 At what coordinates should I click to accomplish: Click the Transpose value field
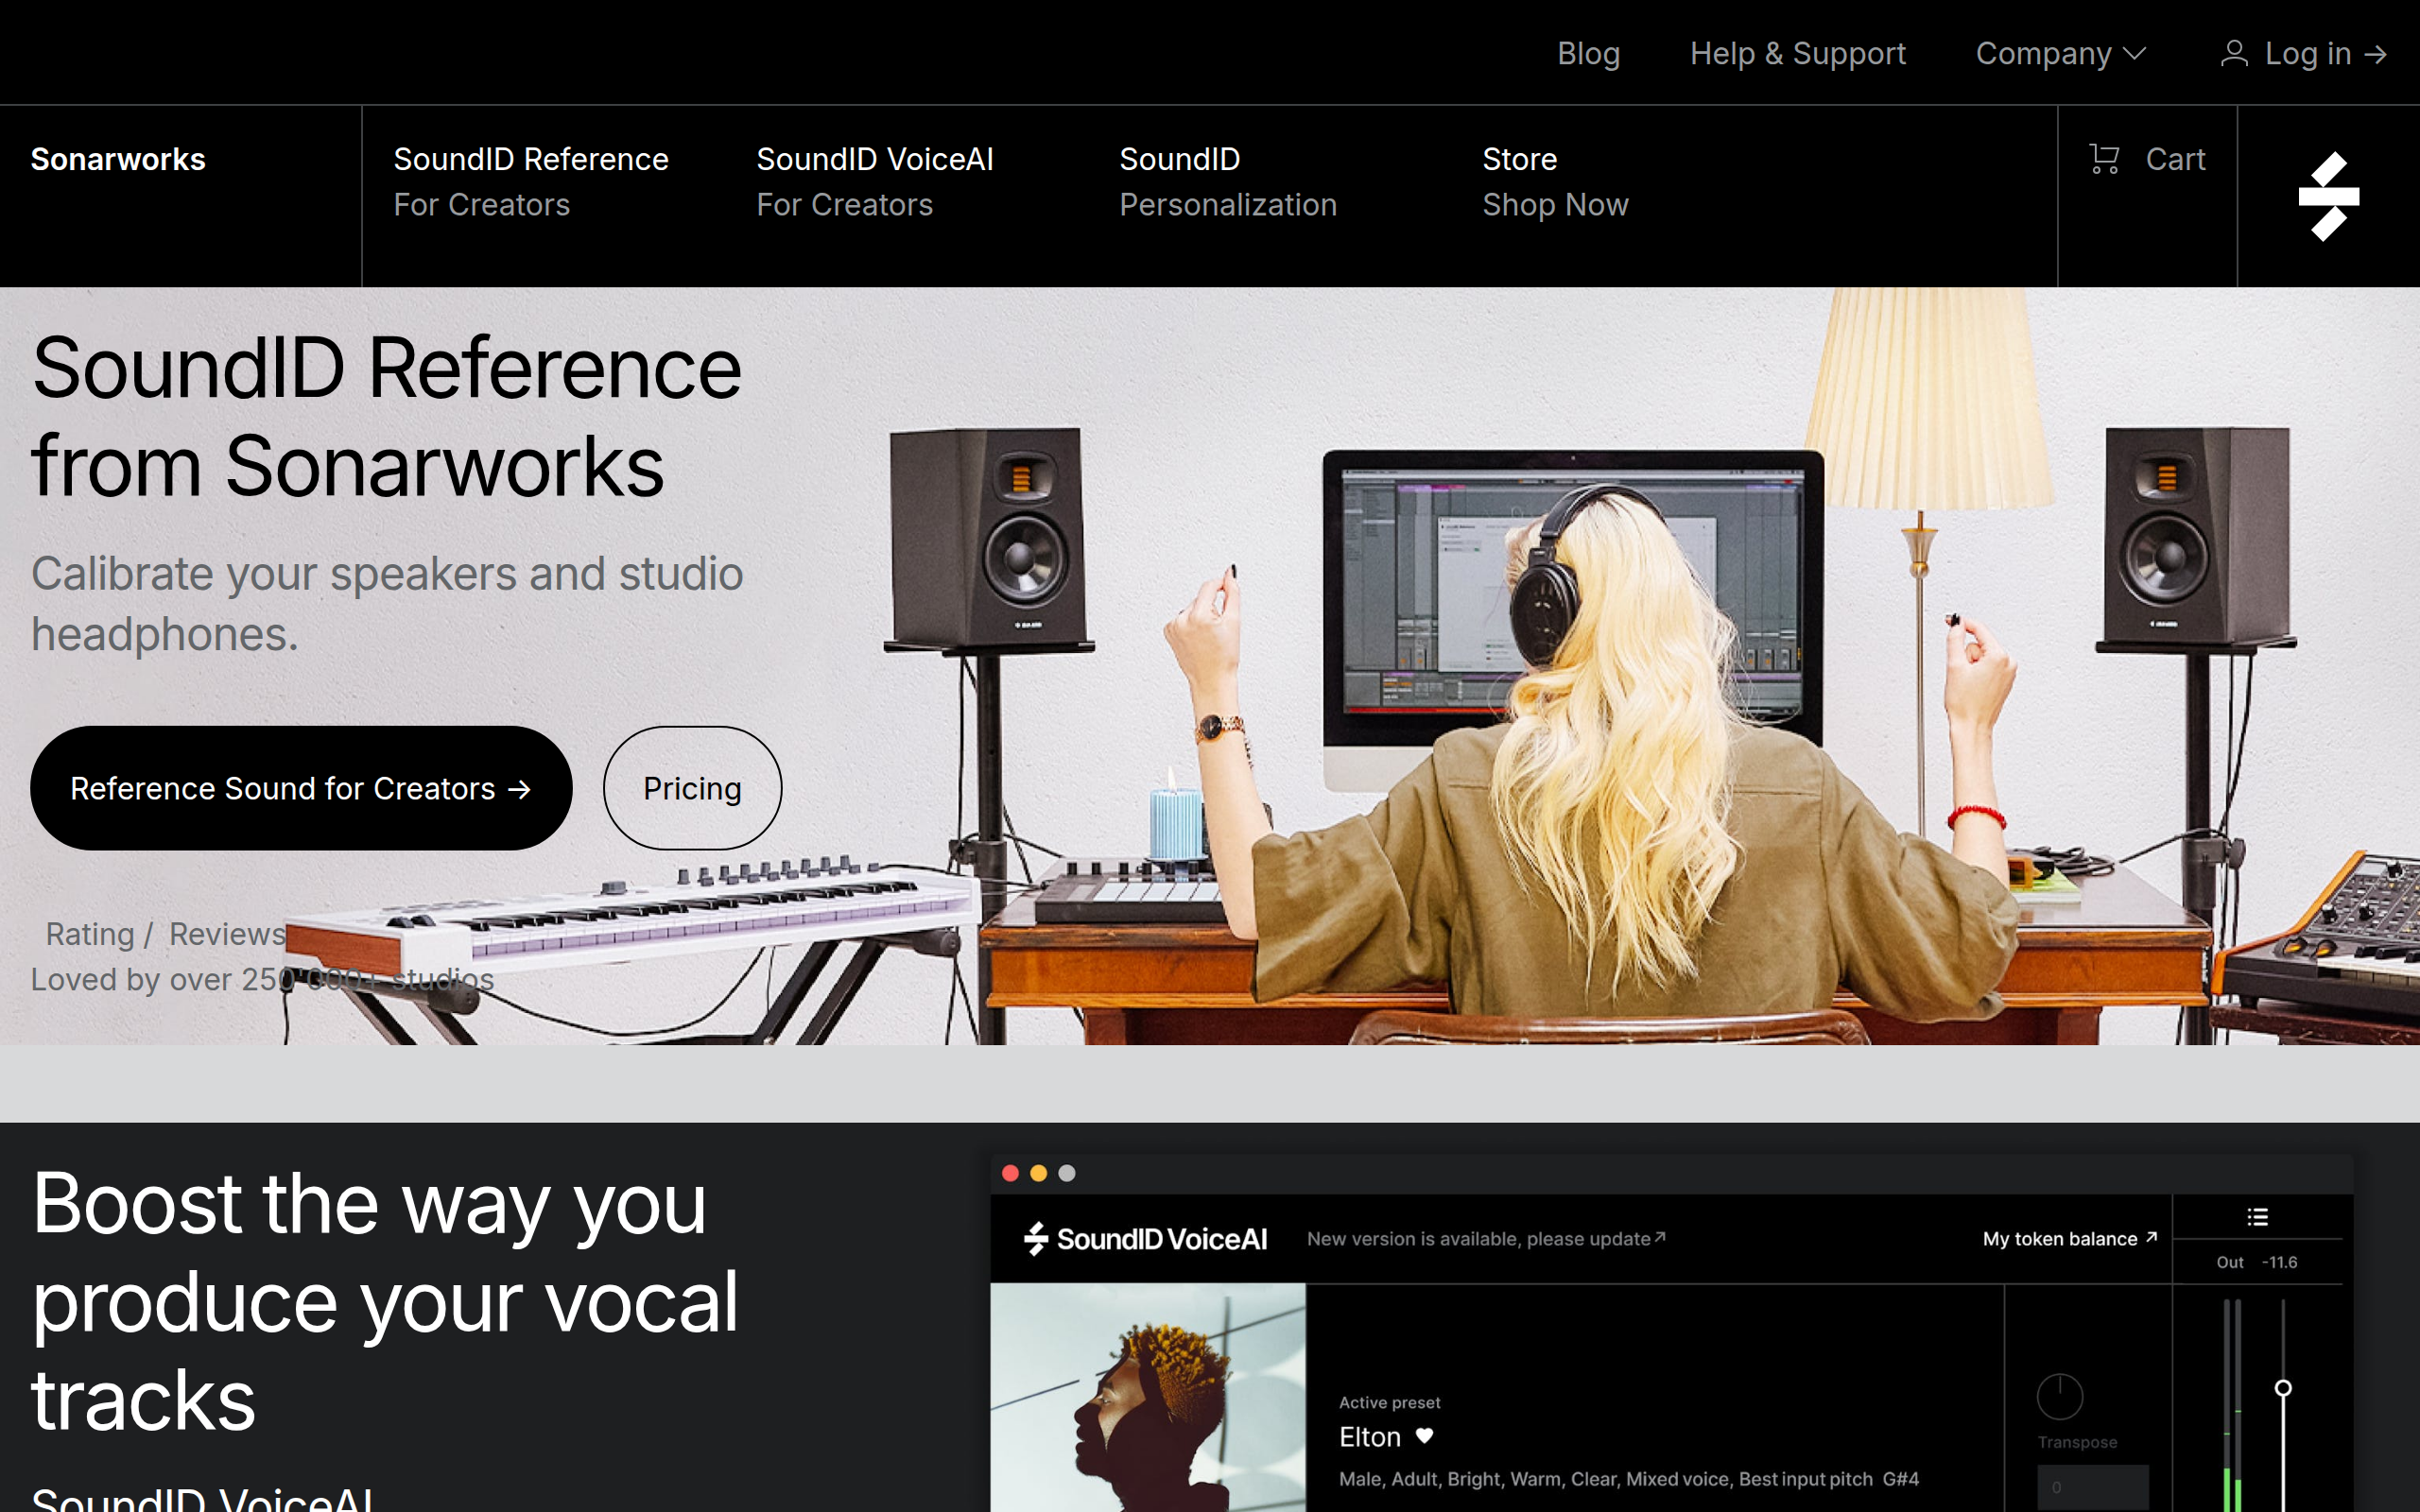pyautogui.click(x=2092, y=1487)
